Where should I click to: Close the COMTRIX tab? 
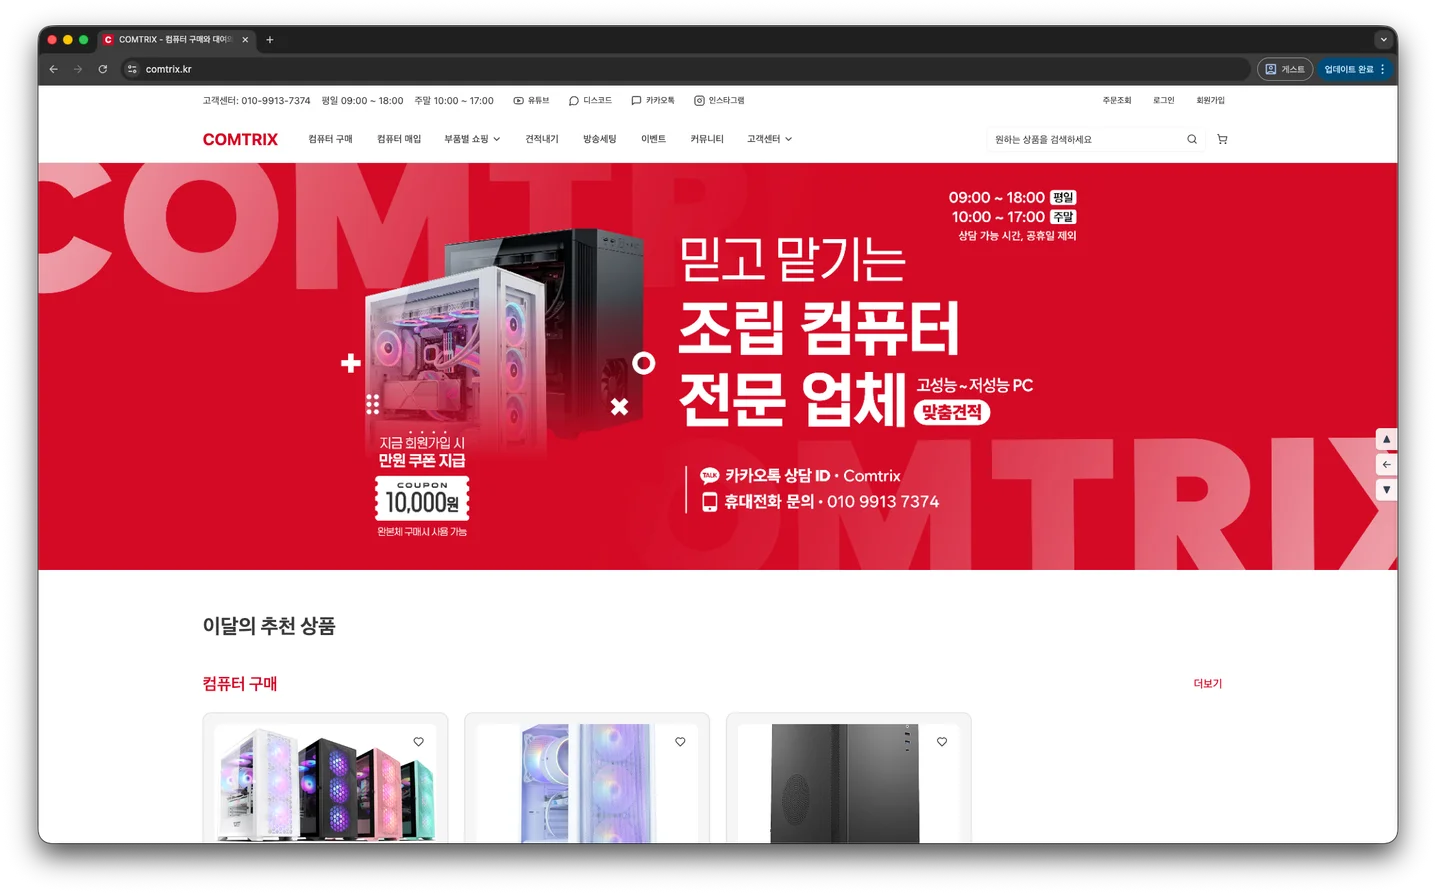[x=245, y=40]
